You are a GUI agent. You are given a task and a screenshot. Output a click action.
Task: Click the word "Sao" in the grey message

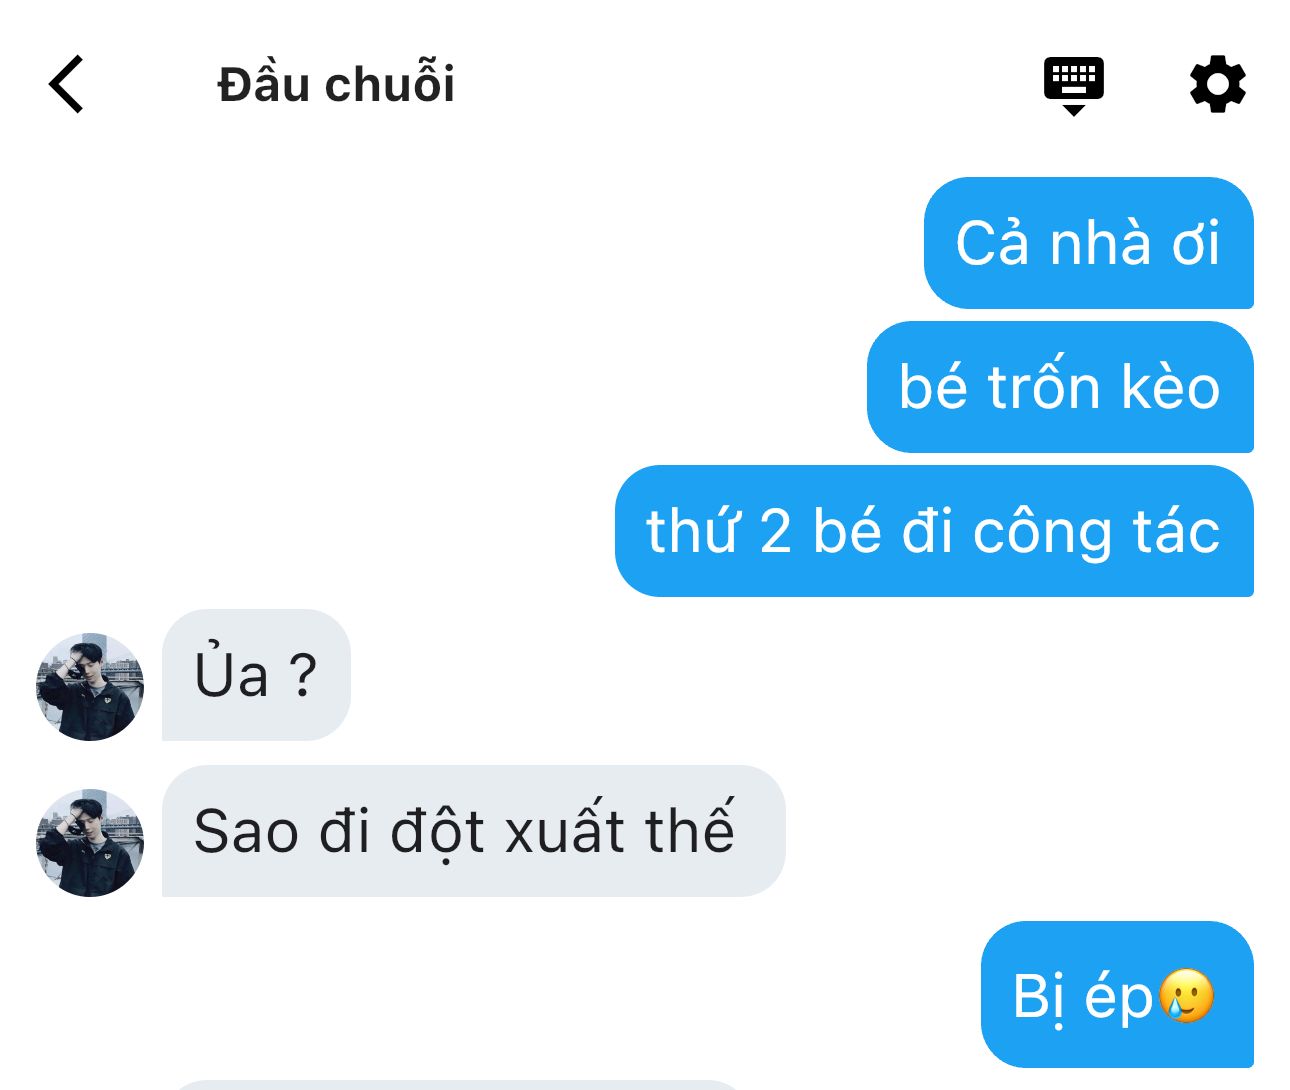coord(246,832)
